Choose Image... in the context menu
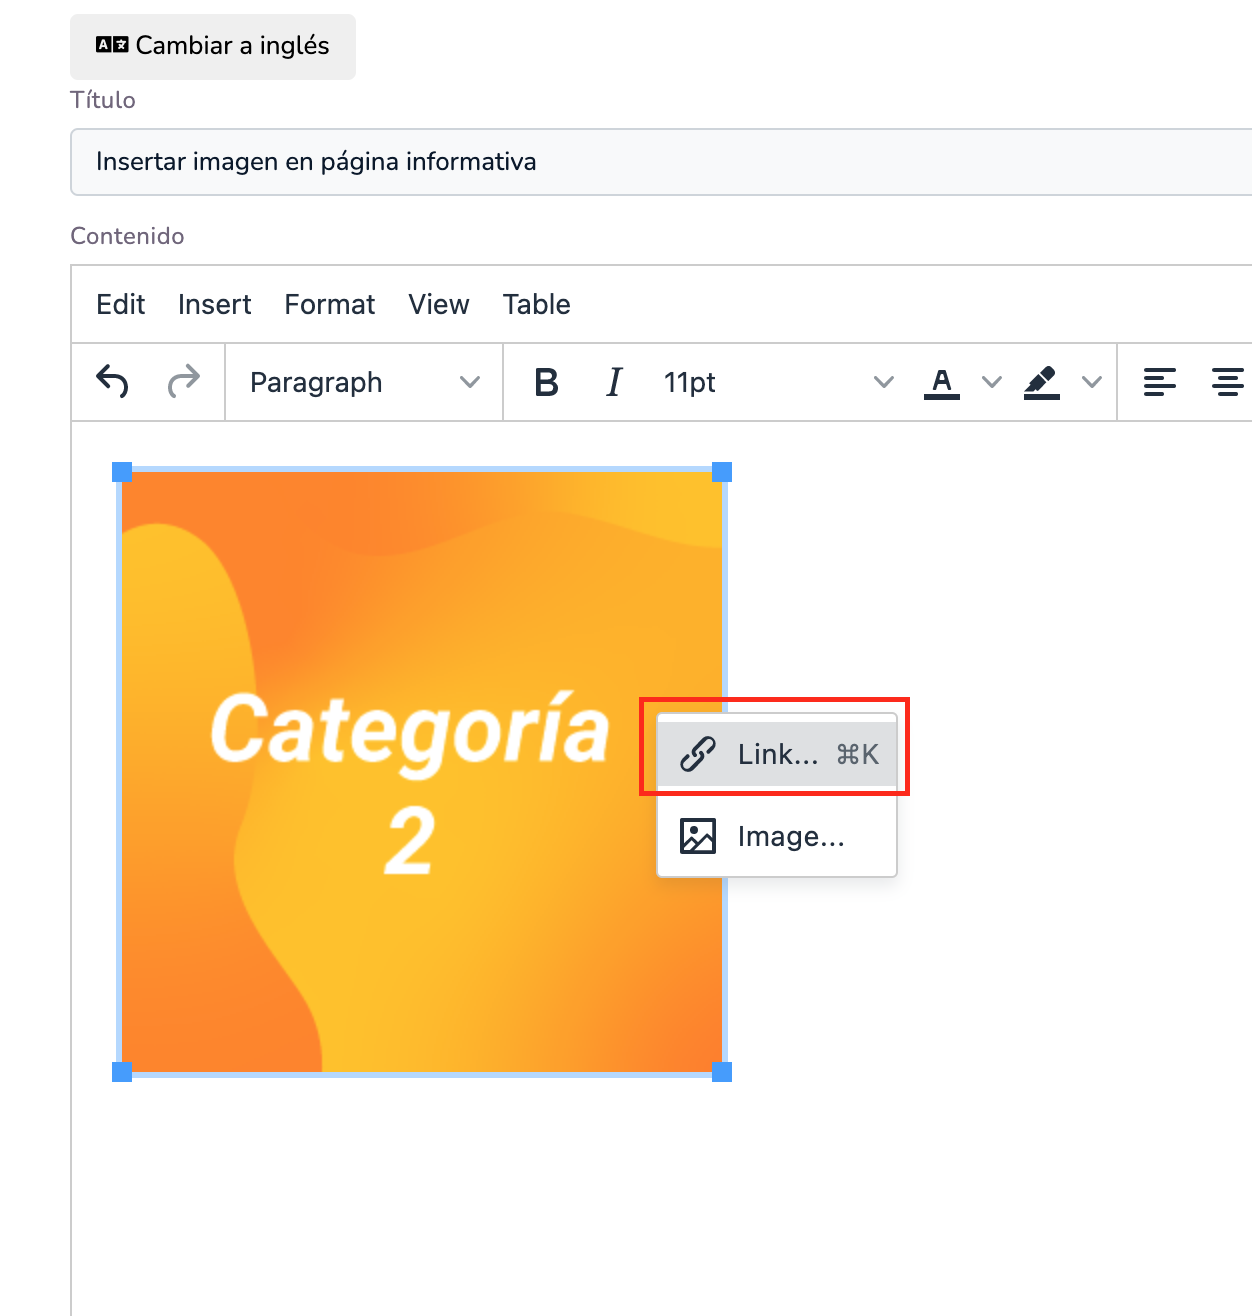The width and height of the screenshot is (1252, 1316). click(x=777, y=836)
